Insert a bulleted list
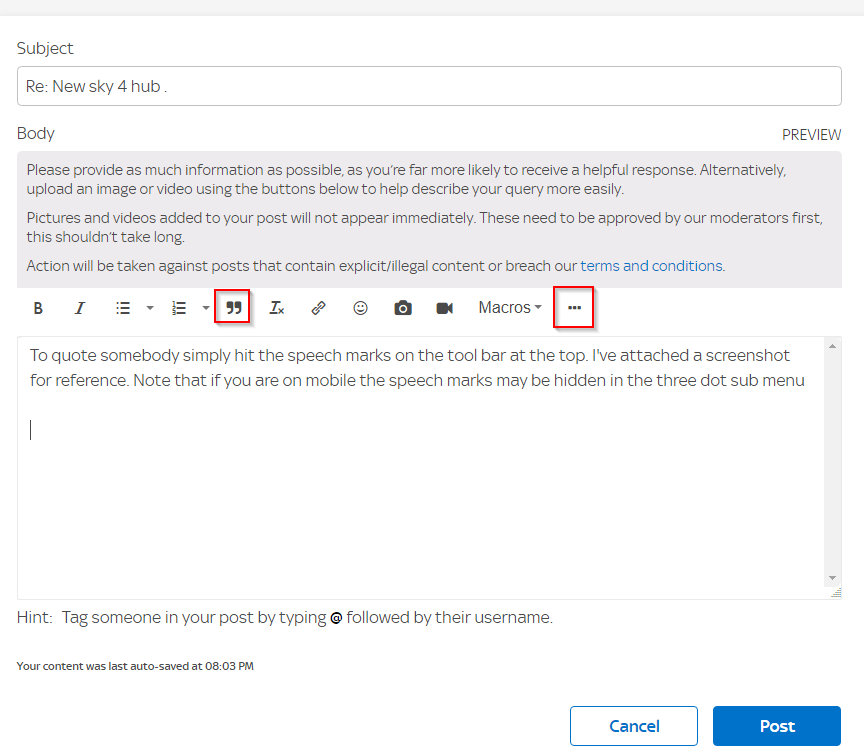Image resolution: width=864 pixels, height=756 pixels. pos(123,308)
